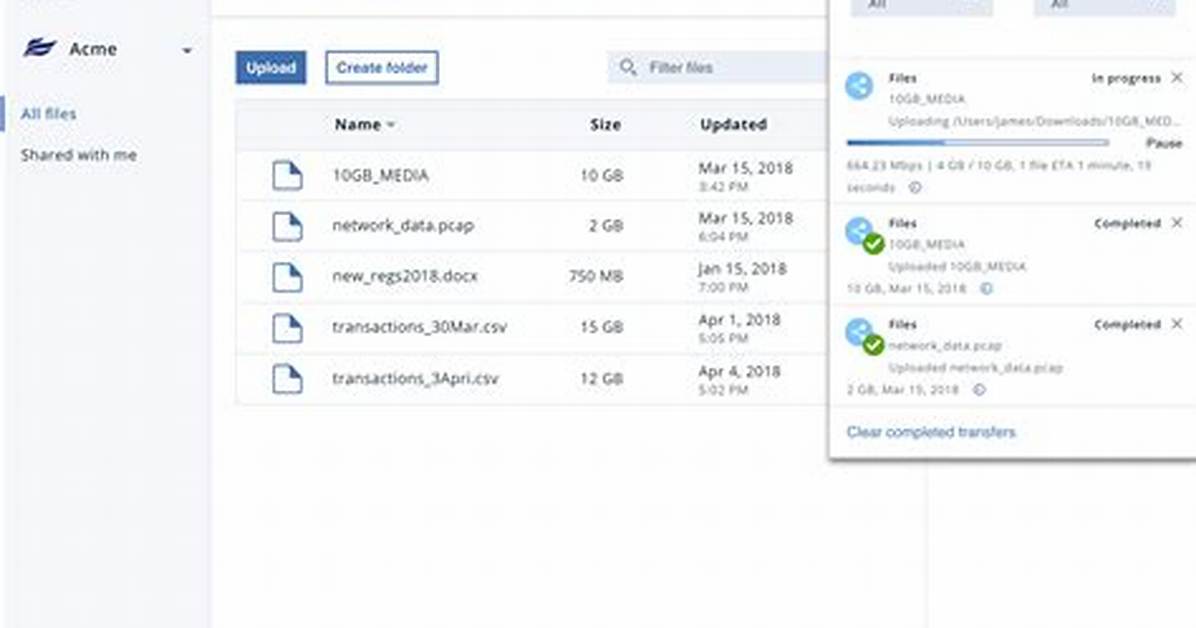This screenshot has width=1196, height=628.
Task: Click the 15 GB size value
Action: pos(602,327)
